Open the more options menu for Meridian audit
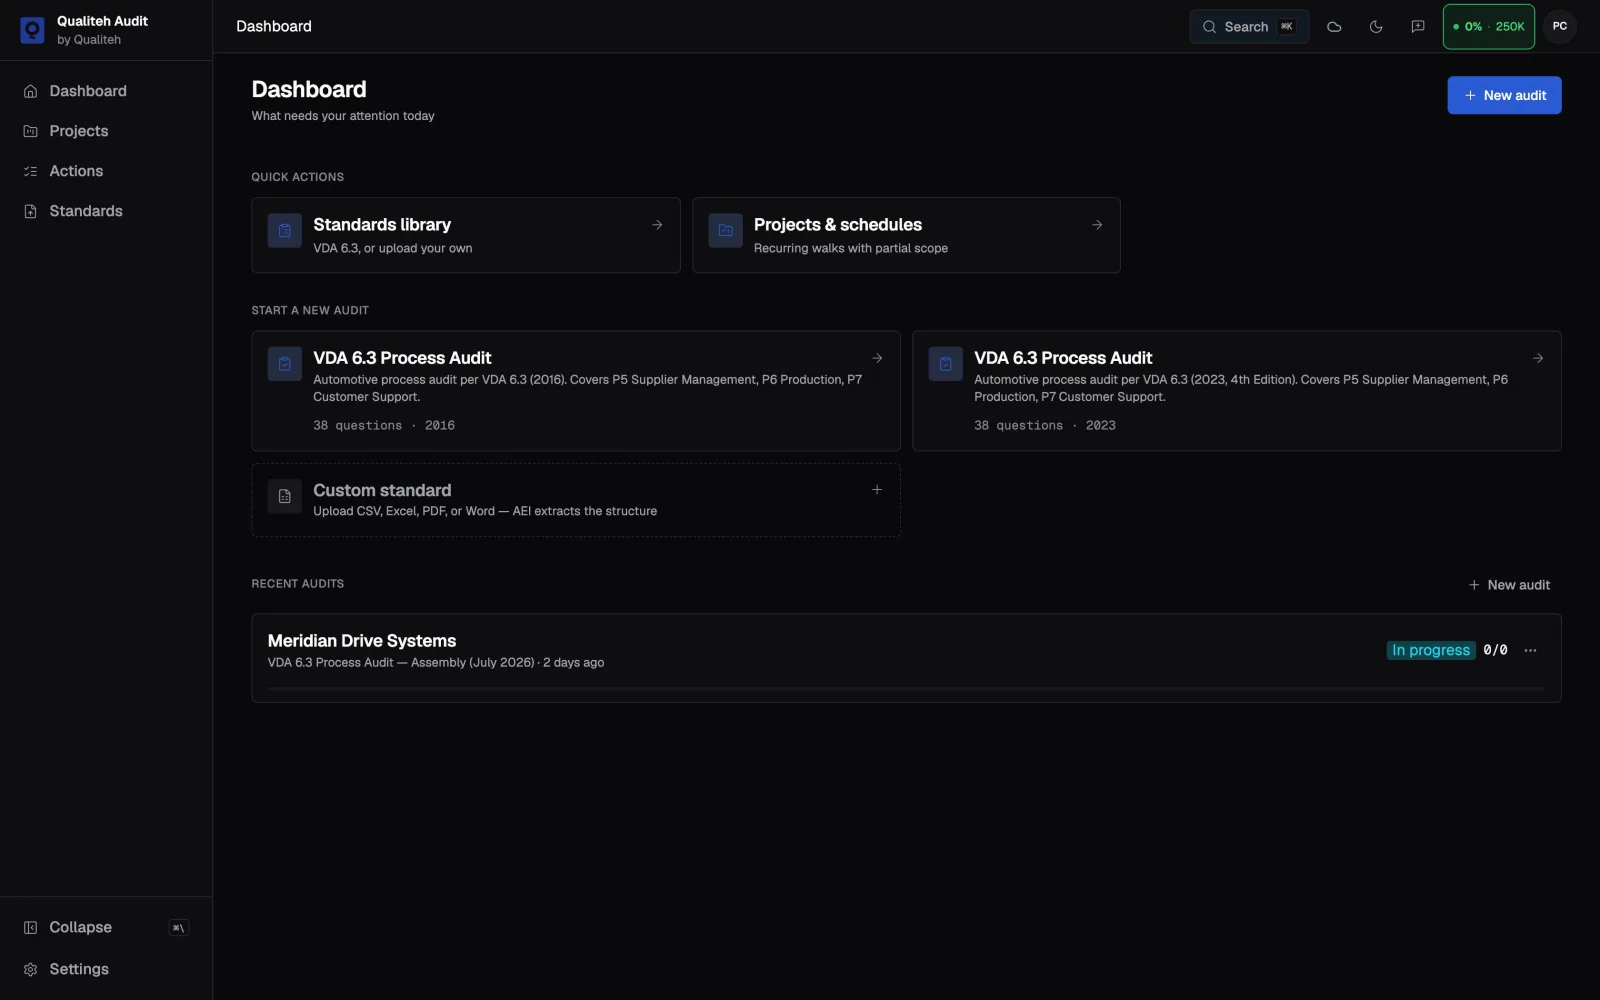The image size is (1600, 1000). pos(1530,650)
